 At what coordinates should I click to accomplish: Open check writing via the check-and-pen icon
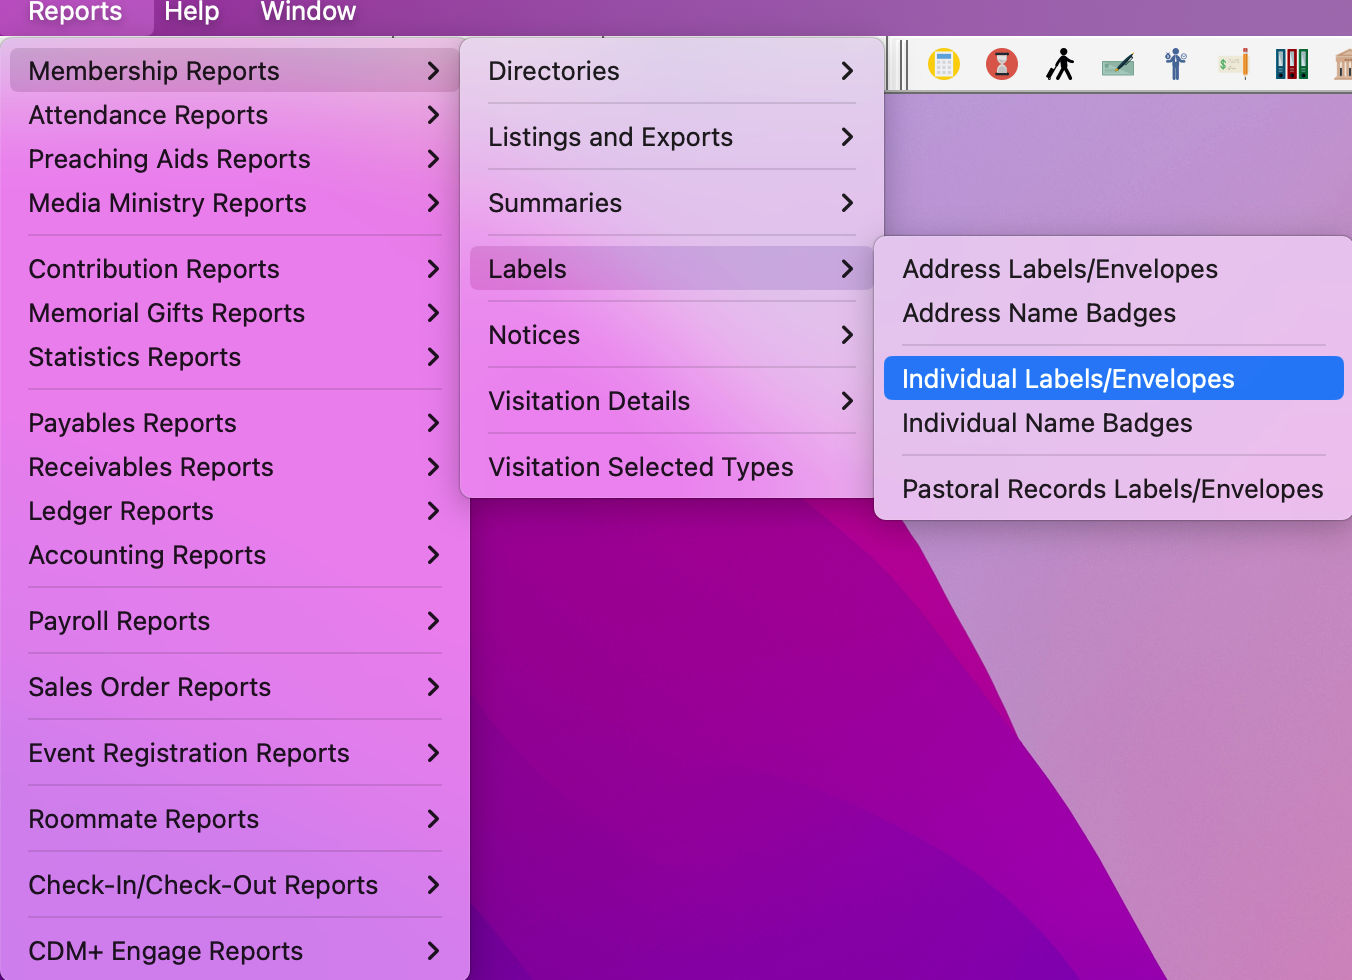(1117, 63)
